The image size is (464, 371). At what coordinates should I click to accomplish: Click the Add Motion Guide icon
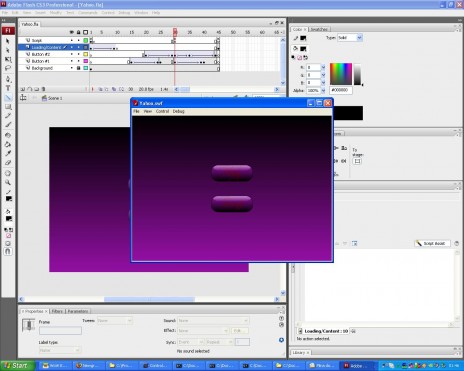pos(30,89)
